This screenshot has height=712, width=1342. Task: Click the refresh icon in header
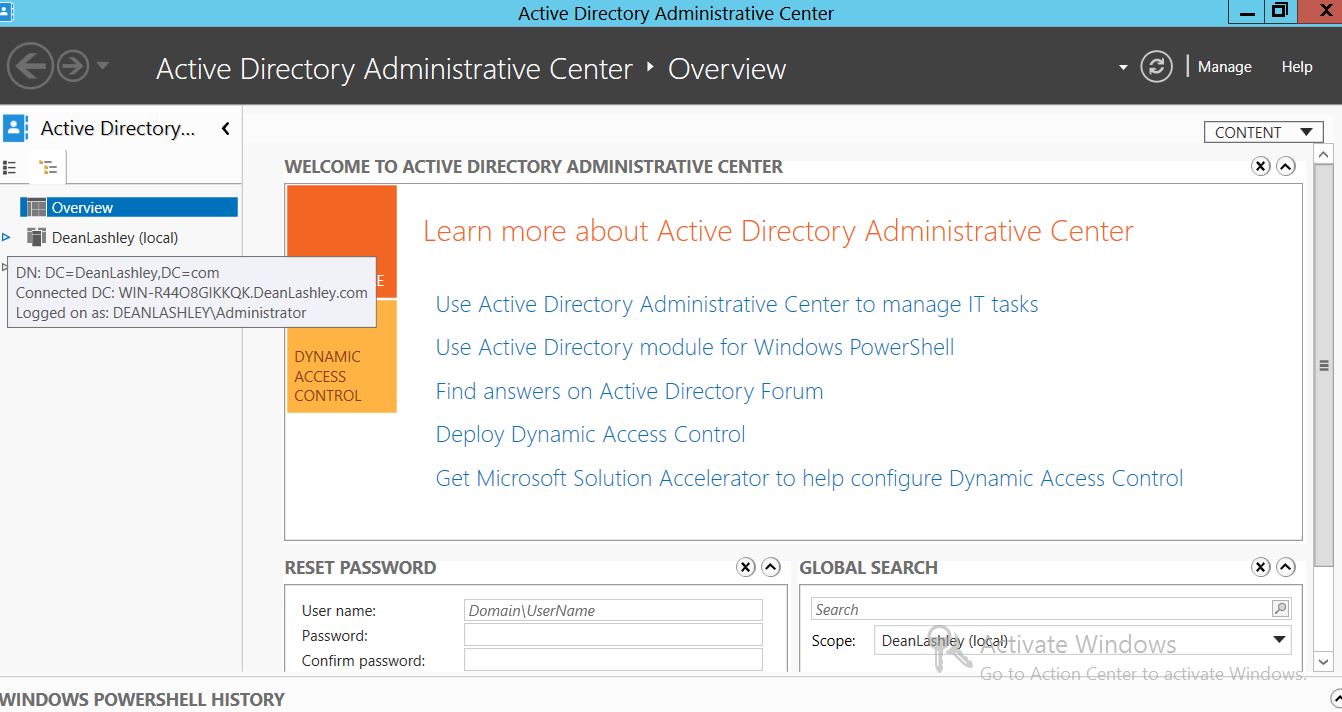point(1156,67)
